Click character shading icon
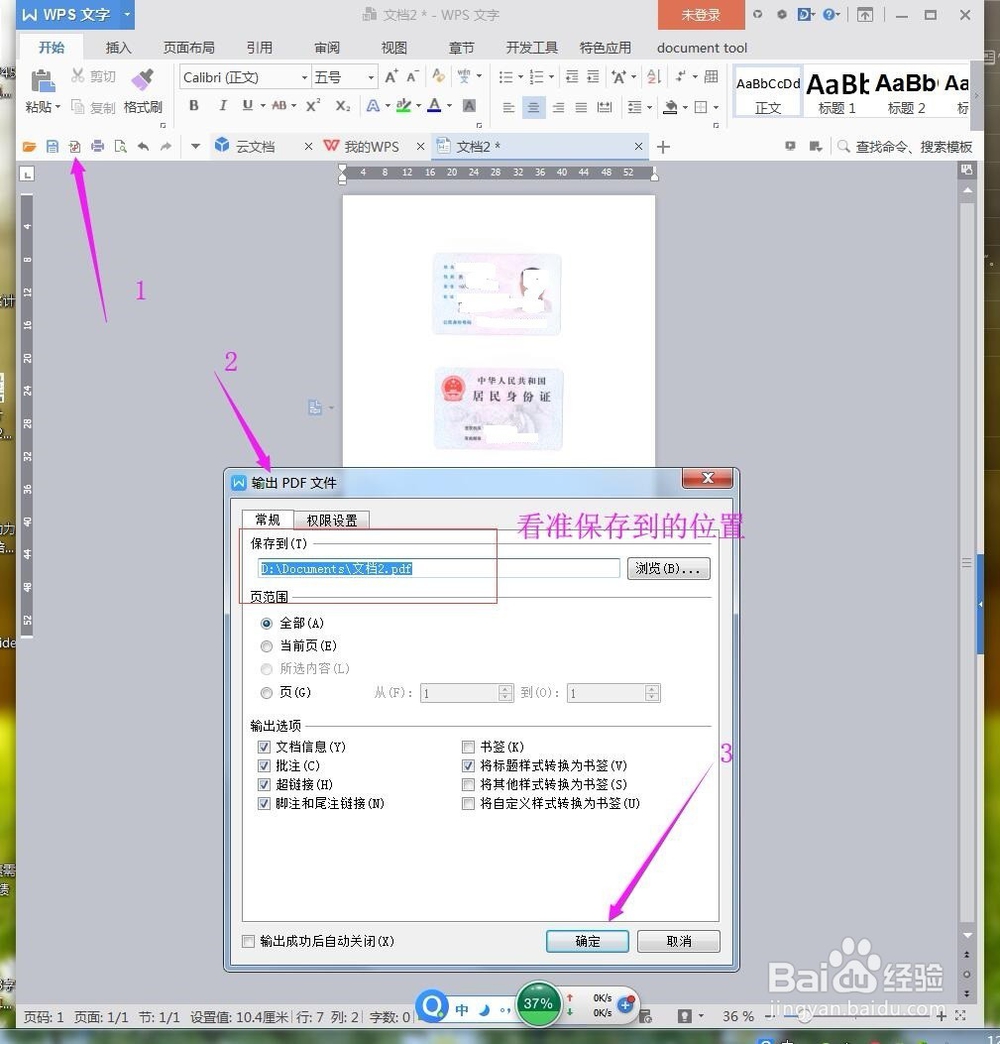Image resolution: width=1000 pixels, height=1044 pixels. point(469,105)
